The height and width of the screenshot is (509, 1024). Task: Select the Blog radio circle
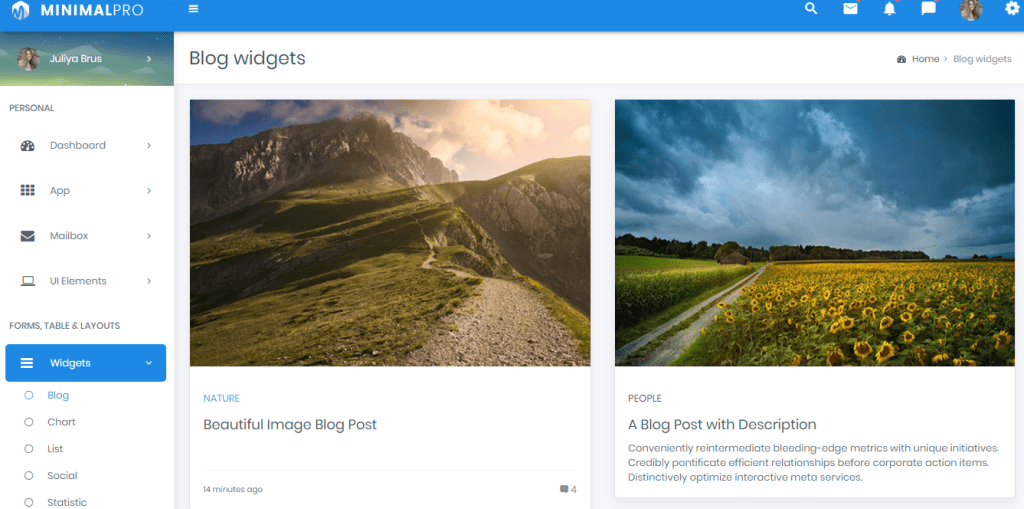click(29, 395)
